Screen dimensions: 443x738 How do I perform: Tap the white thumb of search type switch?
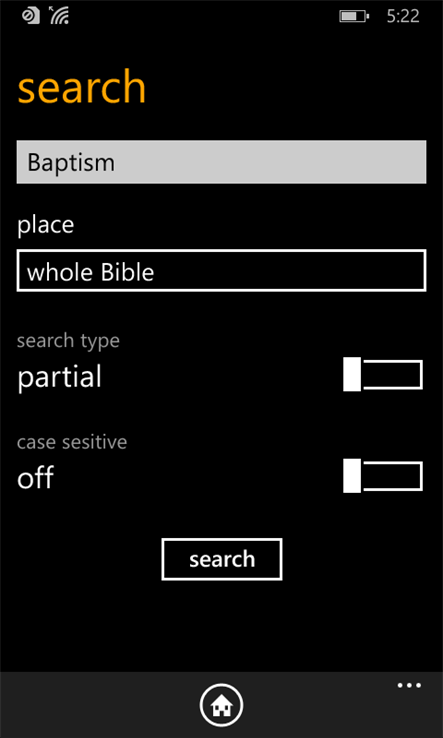pyautogui.click(x=352, y=375)
